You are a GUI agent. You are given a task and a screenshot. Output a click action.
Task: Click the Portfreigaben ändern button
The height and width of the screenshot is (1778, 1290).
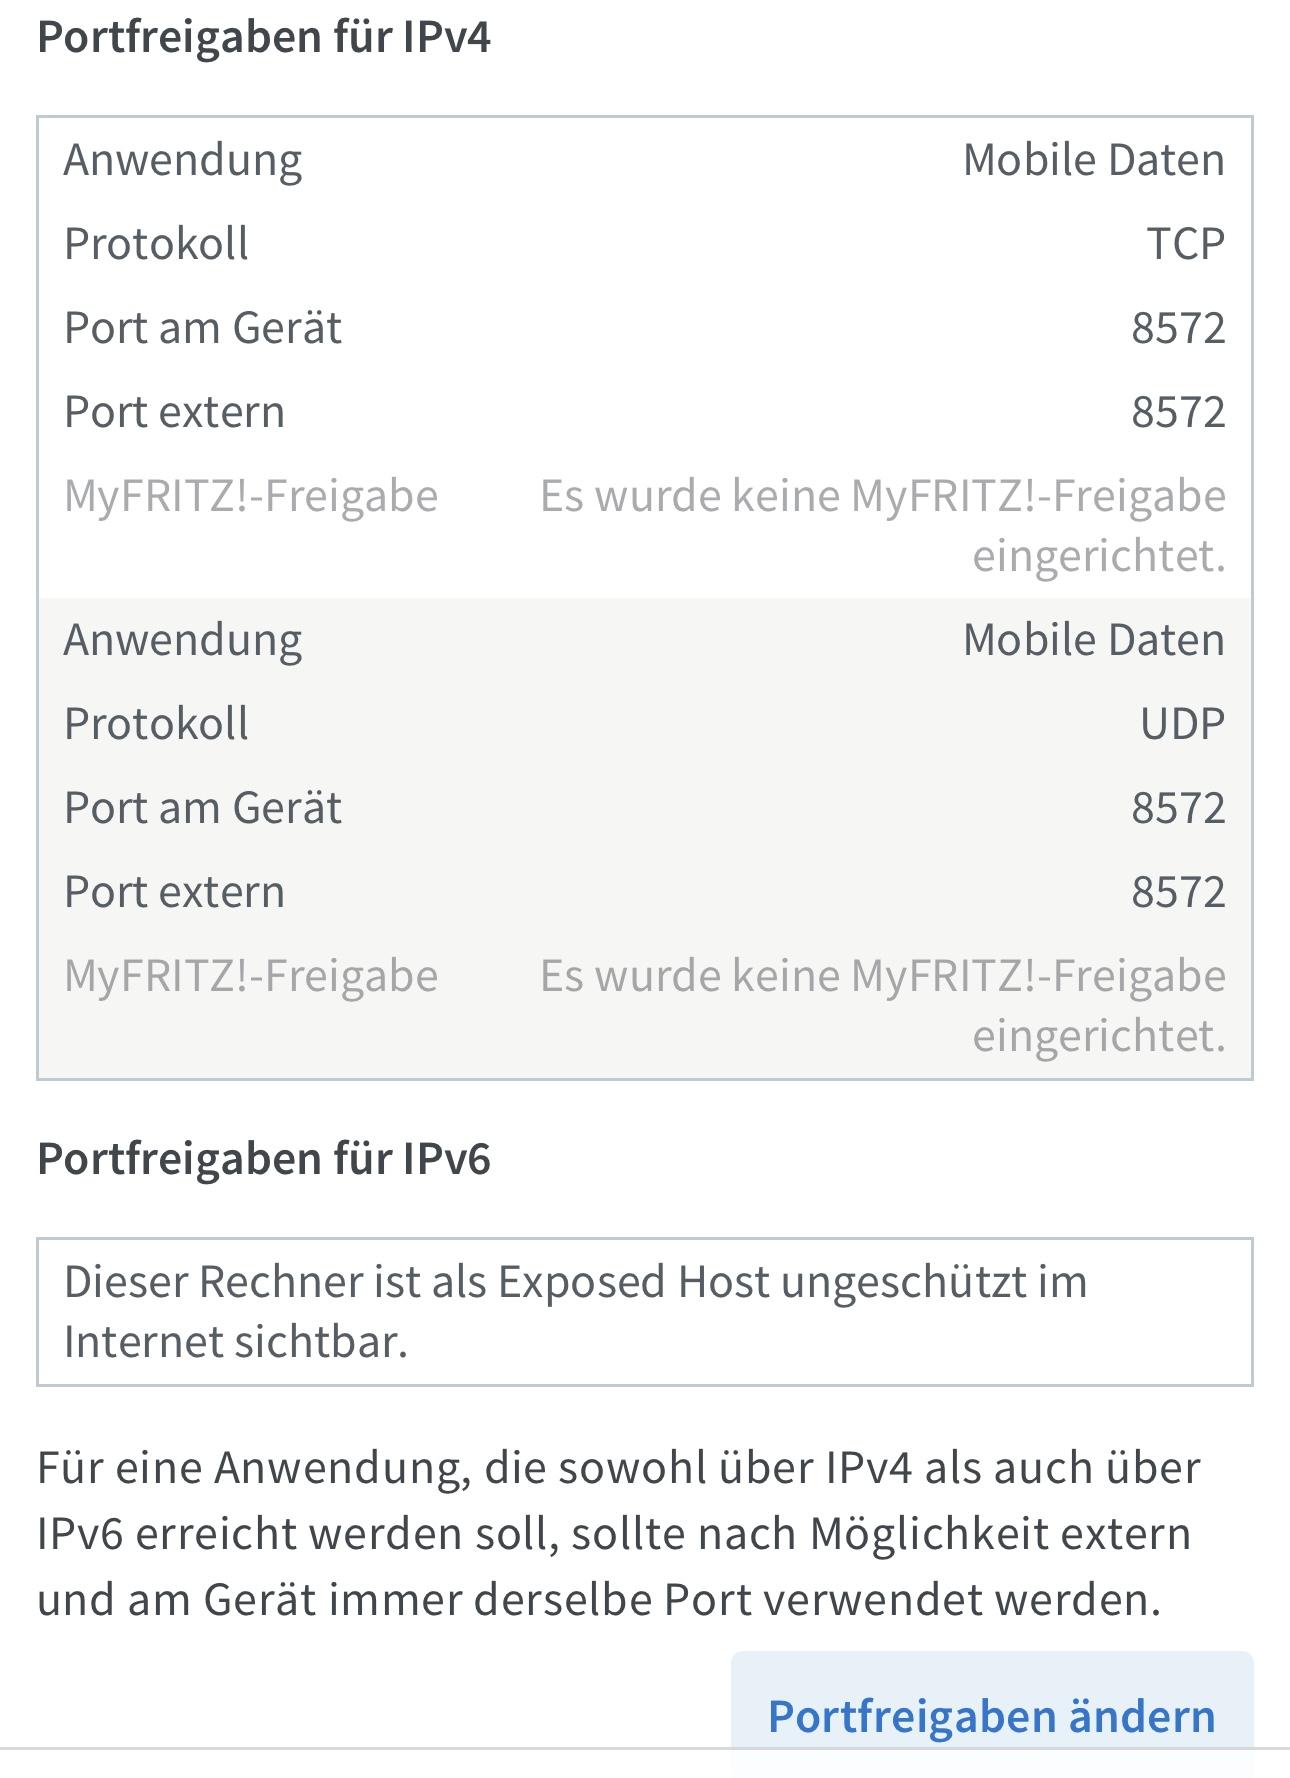click(991, 1715)
